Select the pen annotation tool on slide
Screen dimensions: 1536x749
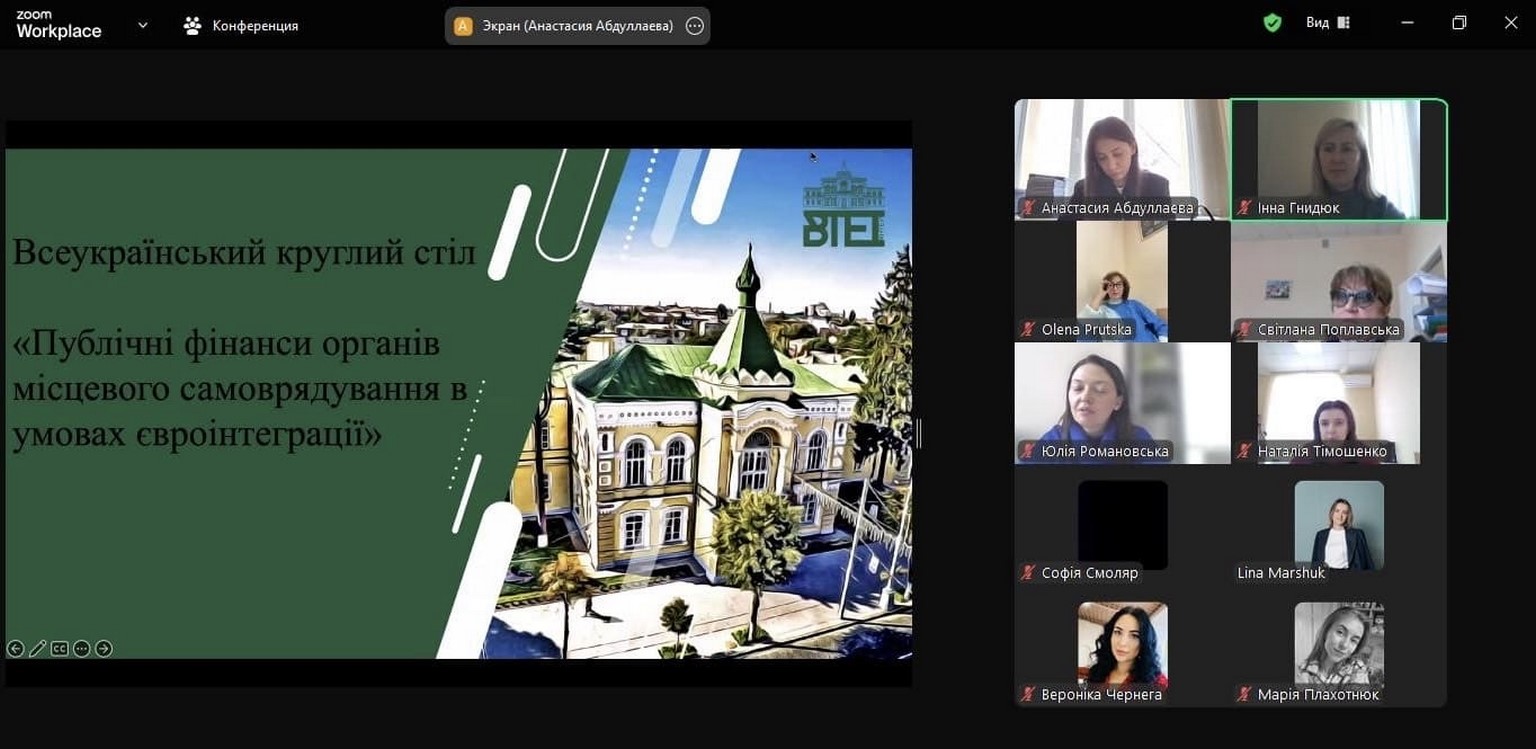click(37, 649)
